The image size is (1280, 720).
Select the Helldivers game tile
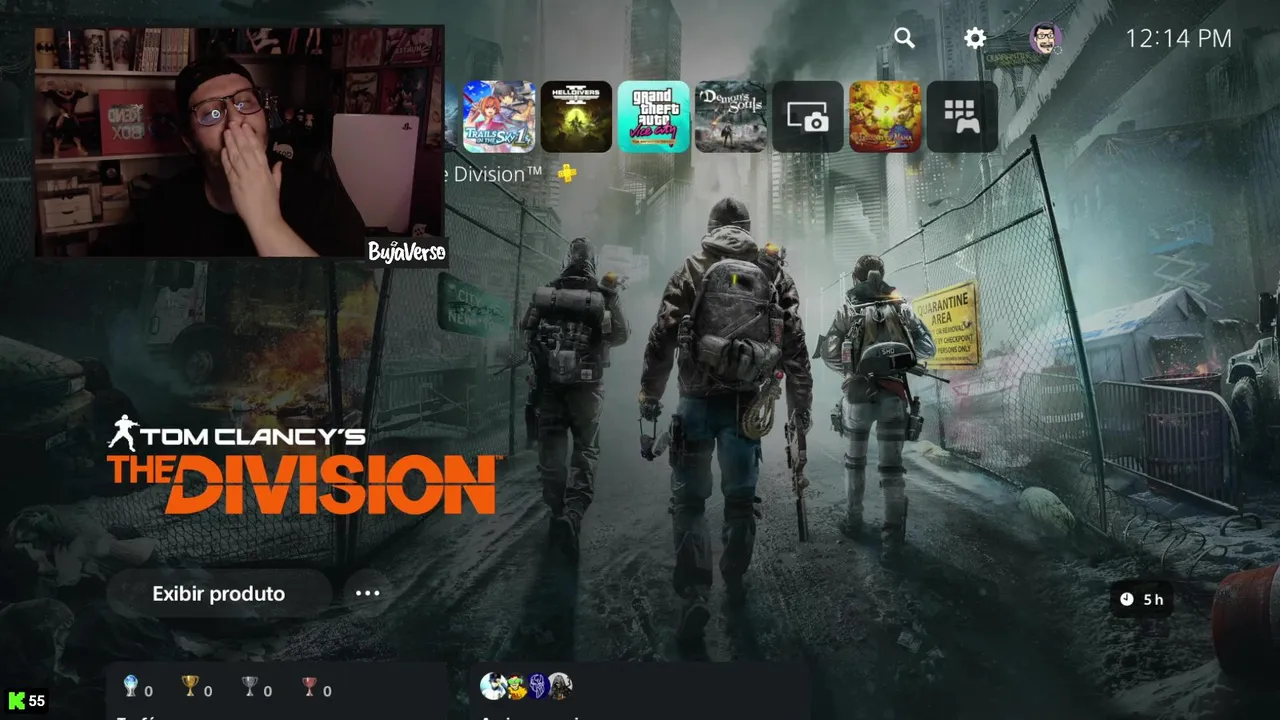pos(576,117)
